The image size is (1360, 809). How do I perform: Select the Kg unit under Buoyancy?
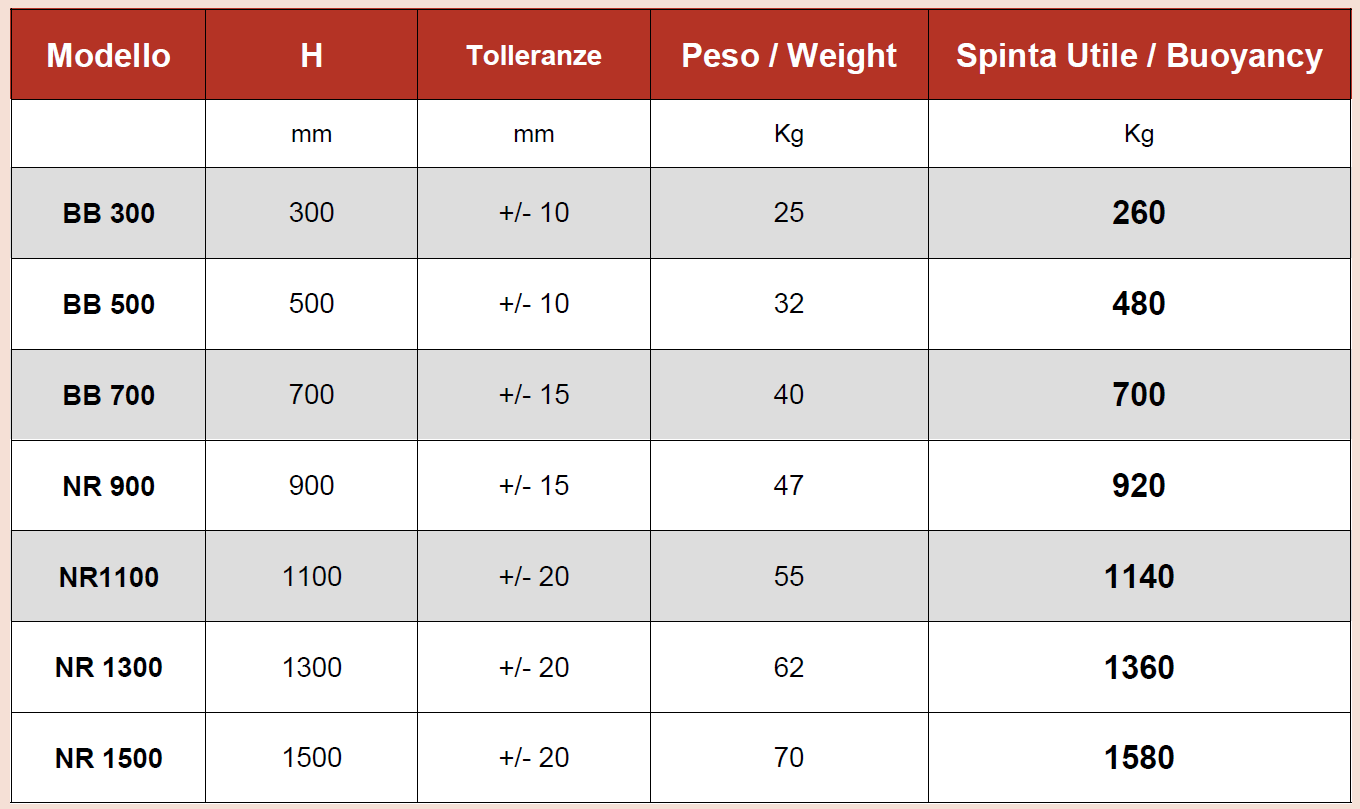tap(1139, 134)
